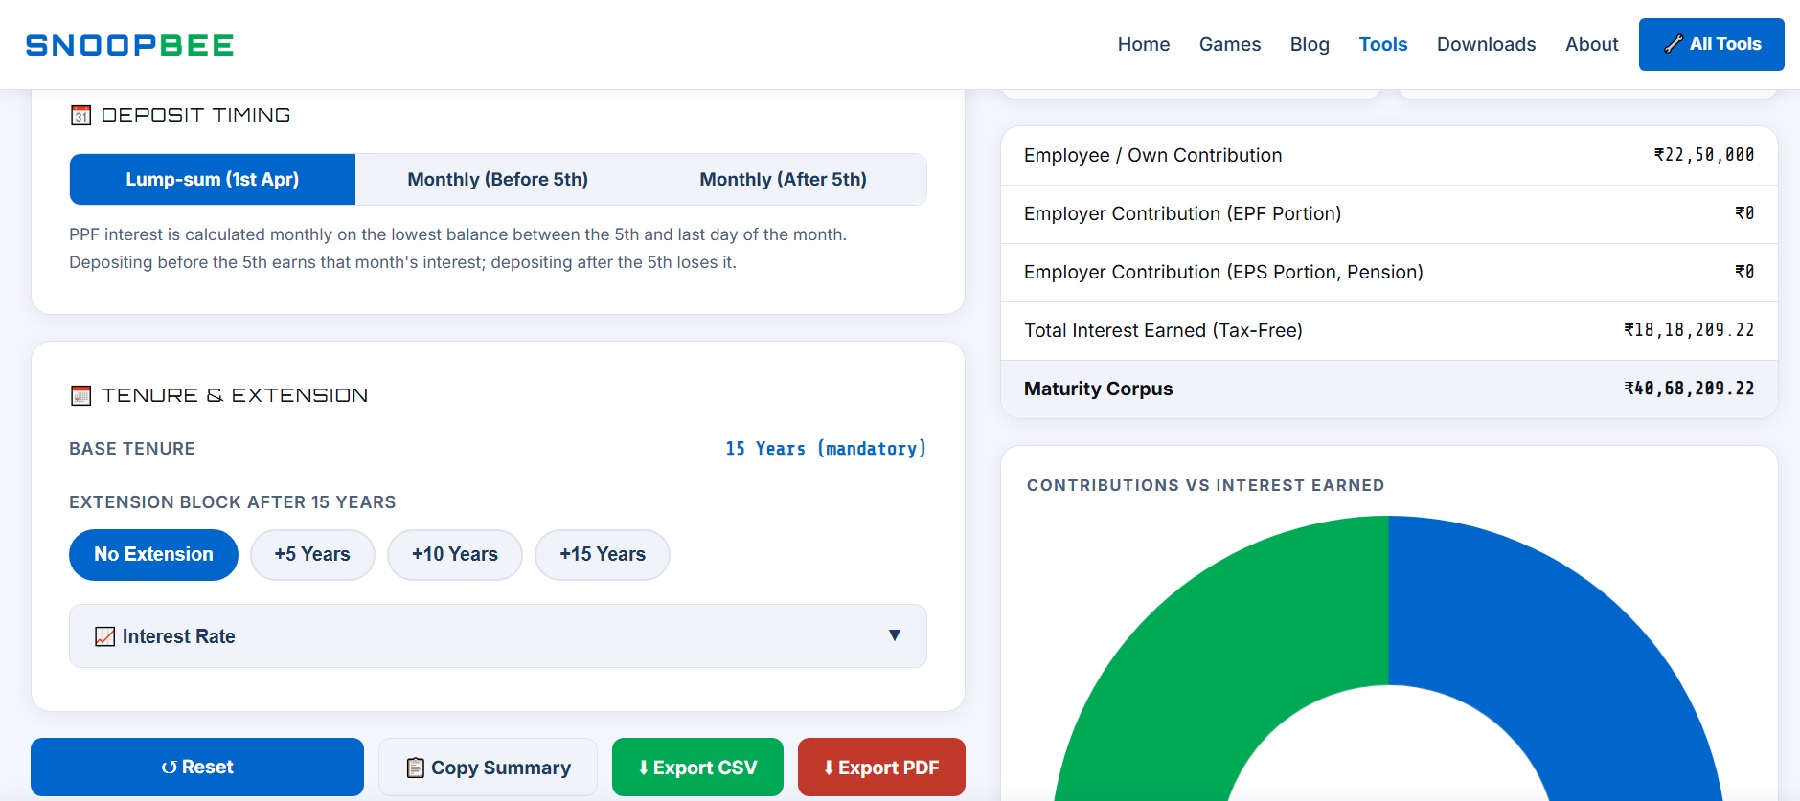Click the Contributions vs Interest Earned heading

(x=1206, y=486)
